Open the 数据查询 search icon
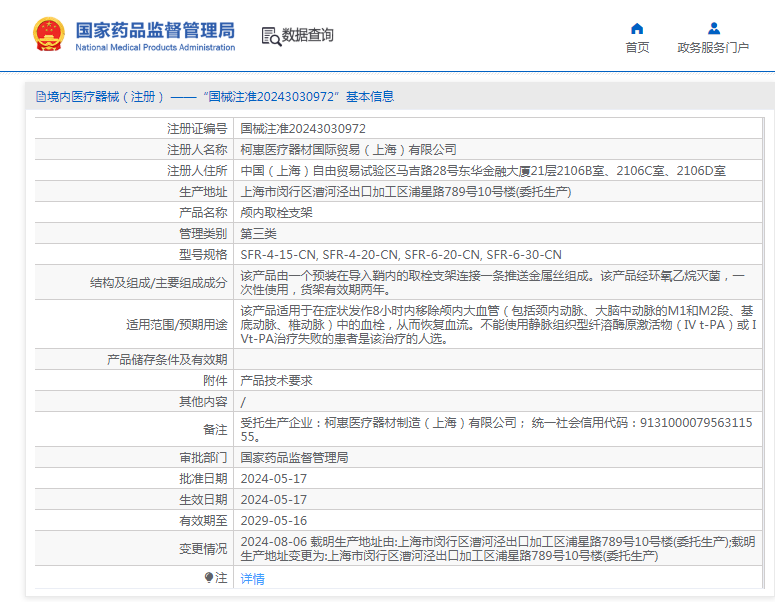This screenshot has width=775, height=602. [271, 37]
